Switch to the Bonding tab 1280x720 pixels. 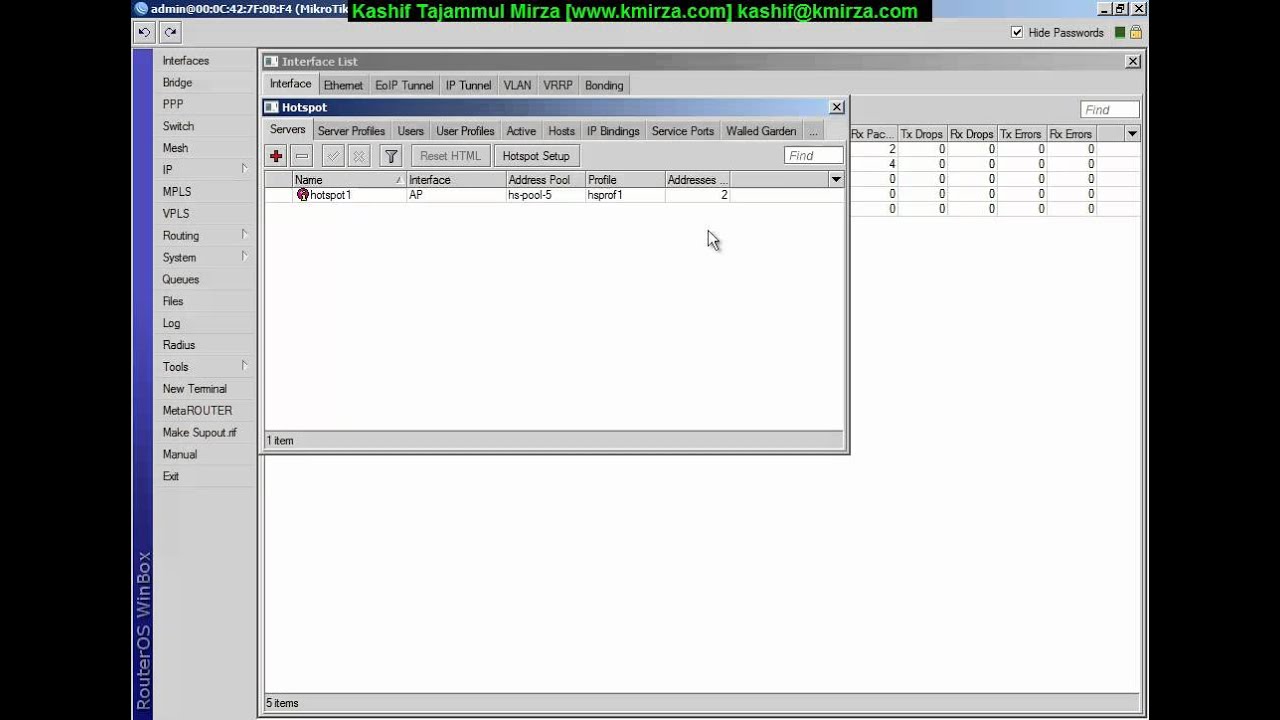click(604, 85)
